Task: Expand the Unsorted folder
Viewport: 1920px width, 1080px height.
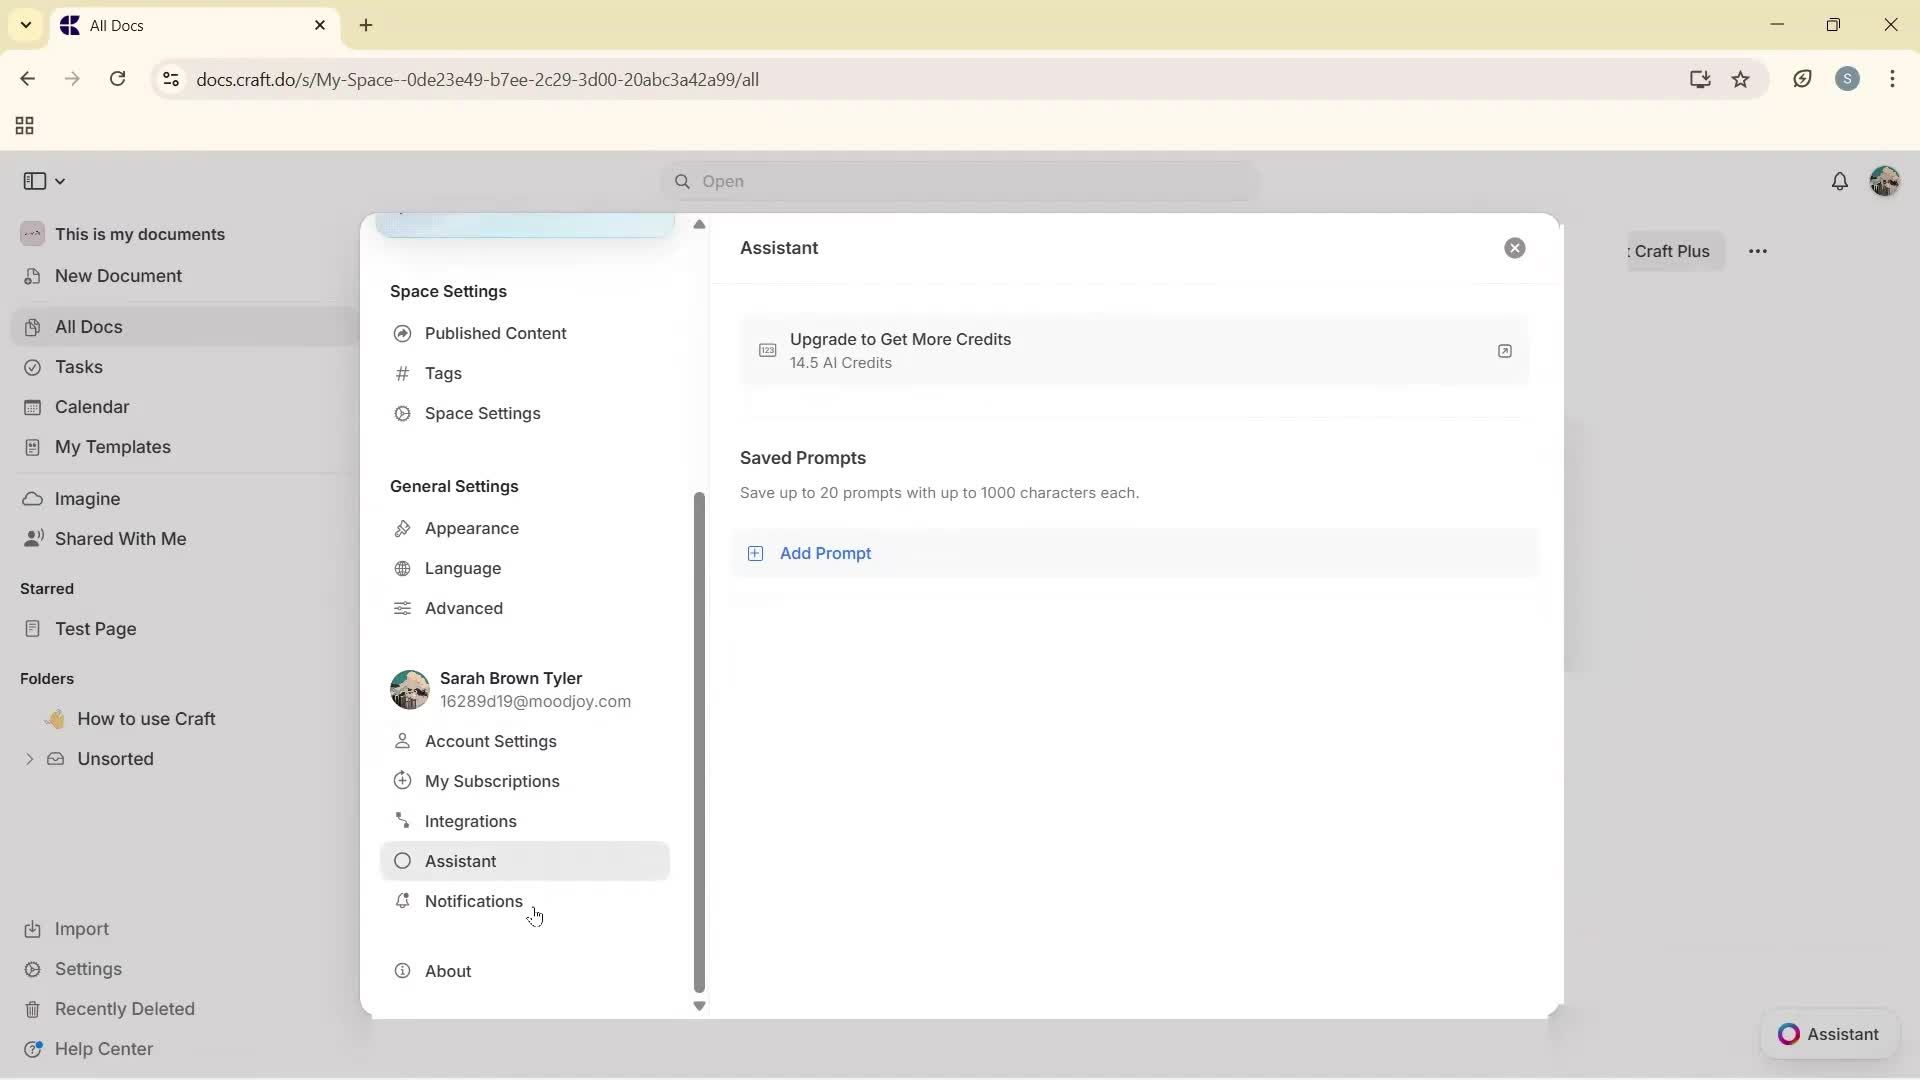Action: [x=30, y=759]
